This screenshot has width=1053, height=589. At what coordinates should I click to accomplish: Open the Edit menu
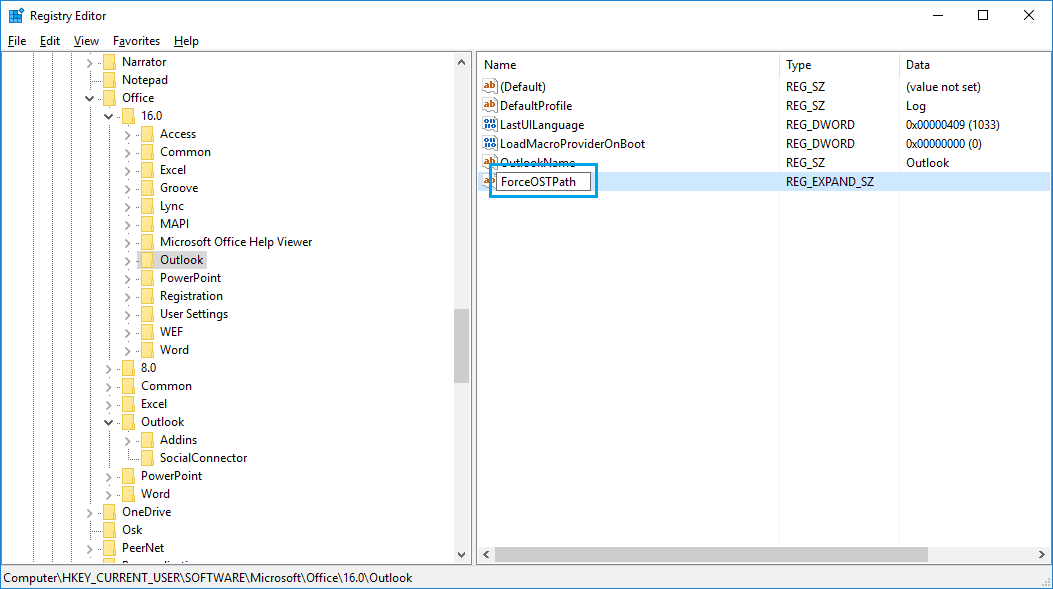point(50,41)
